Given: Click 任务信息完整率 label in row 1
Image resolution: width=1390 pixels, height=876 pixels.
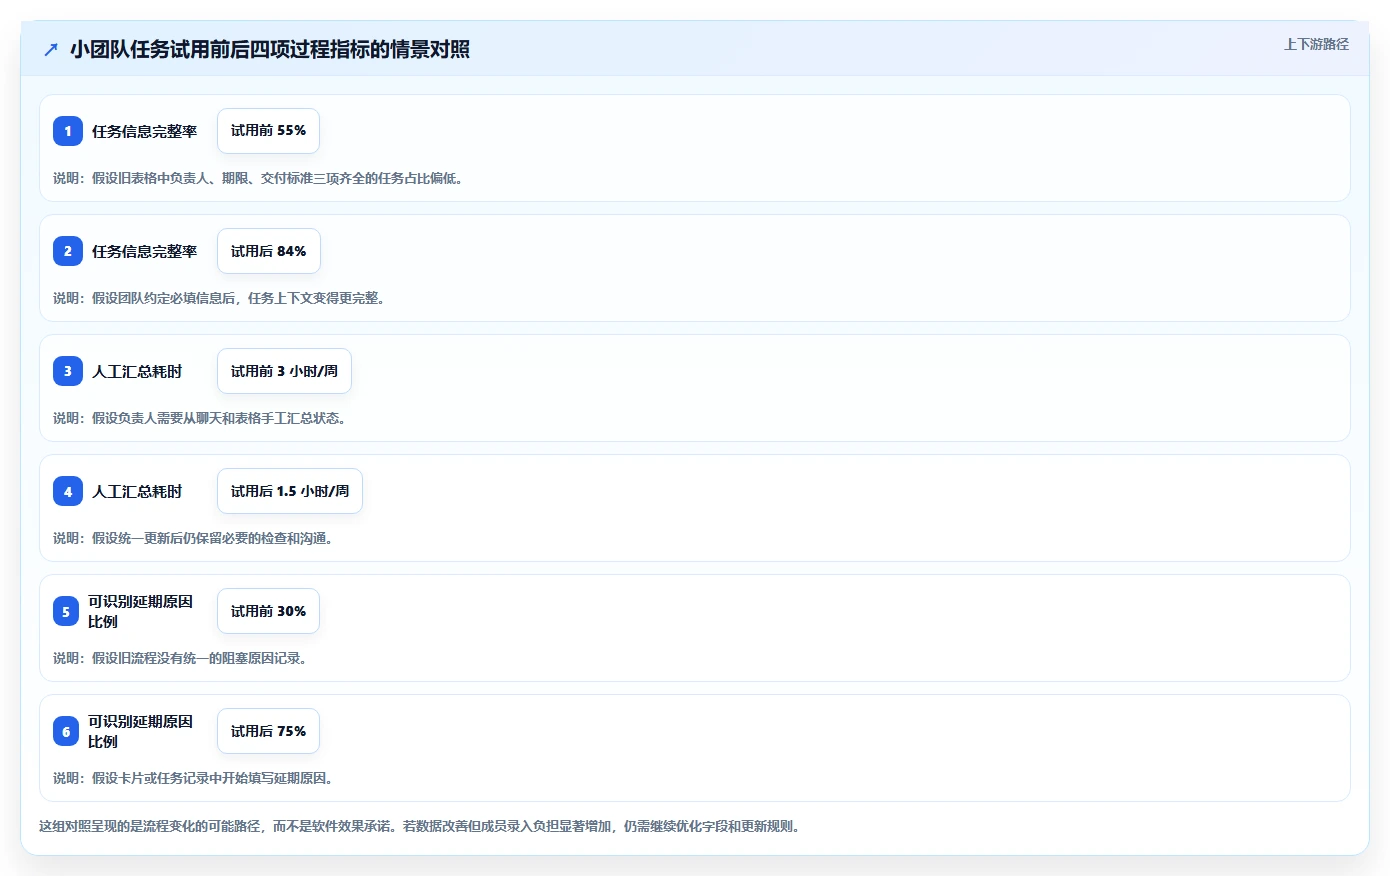Looking at the screenshot, I should [x=145, y=131].
